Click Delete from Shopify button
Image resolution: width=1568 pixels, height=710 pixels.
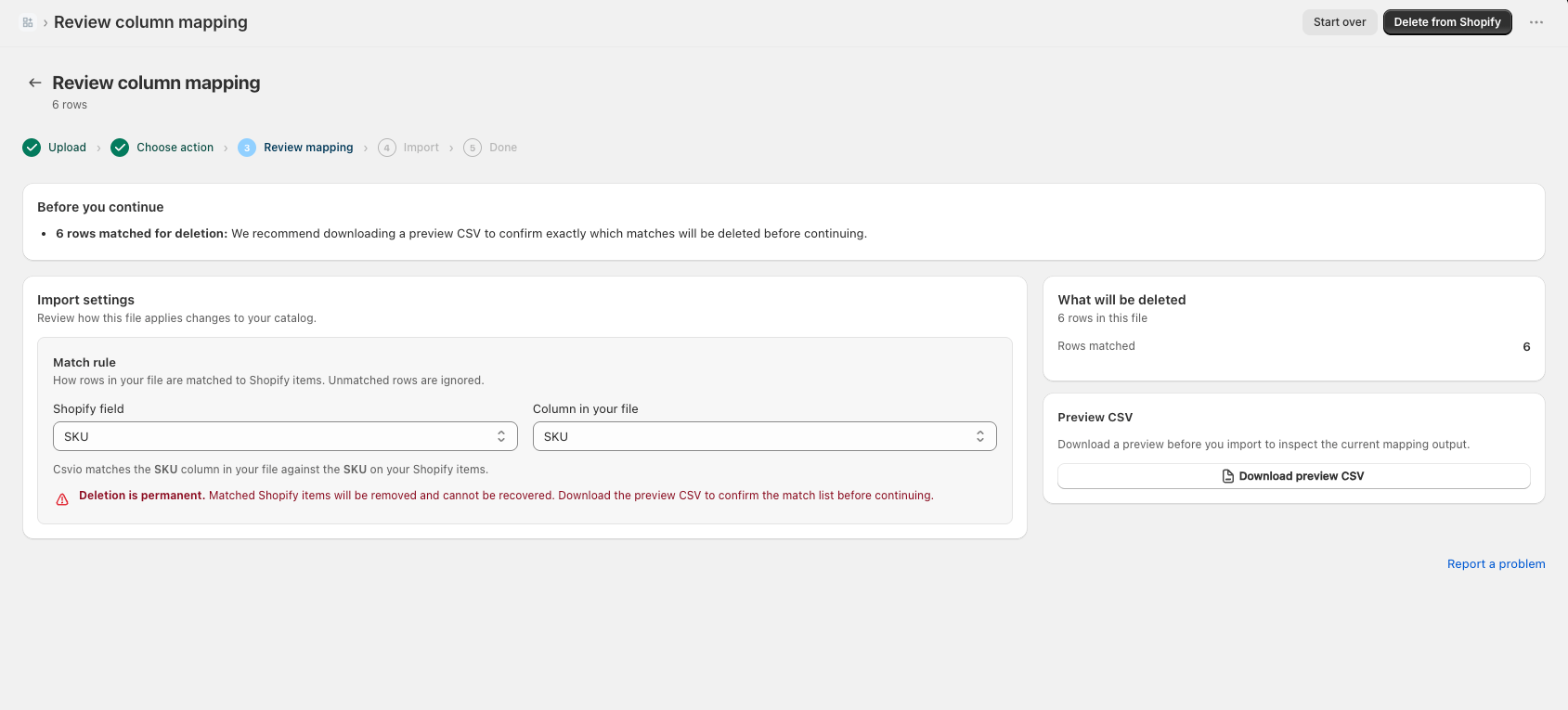(1447, 22)
